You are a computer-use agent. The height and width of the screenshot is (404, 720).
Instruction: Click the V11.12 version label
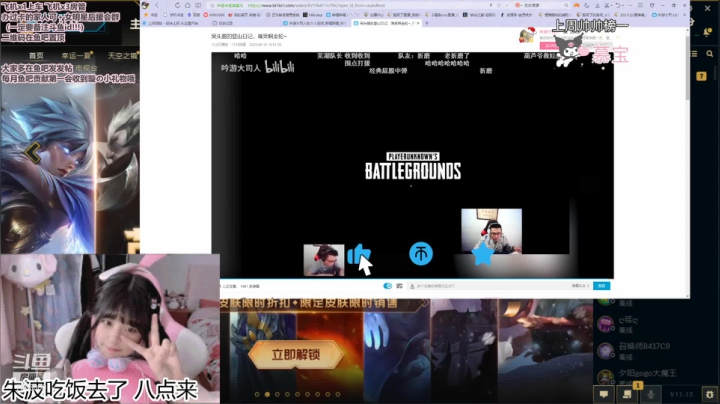tap(681, 394)
